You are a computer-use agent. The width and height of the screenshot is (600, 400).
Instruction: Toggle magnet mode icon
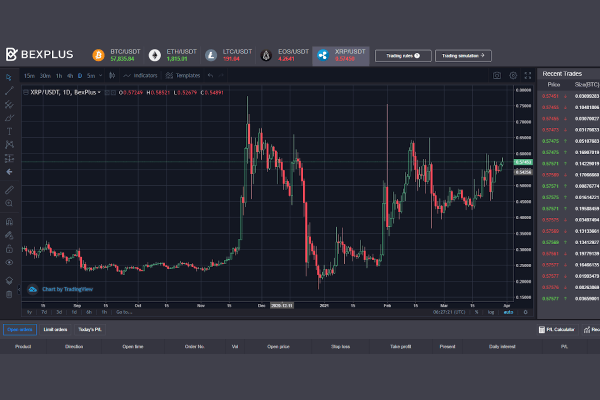coord(9,222)
